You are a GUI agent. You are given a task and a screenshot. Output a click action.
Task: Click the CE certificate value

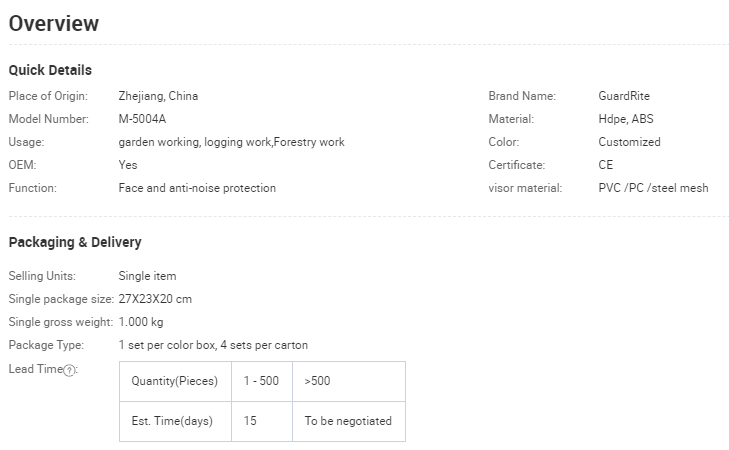point(606,165)
